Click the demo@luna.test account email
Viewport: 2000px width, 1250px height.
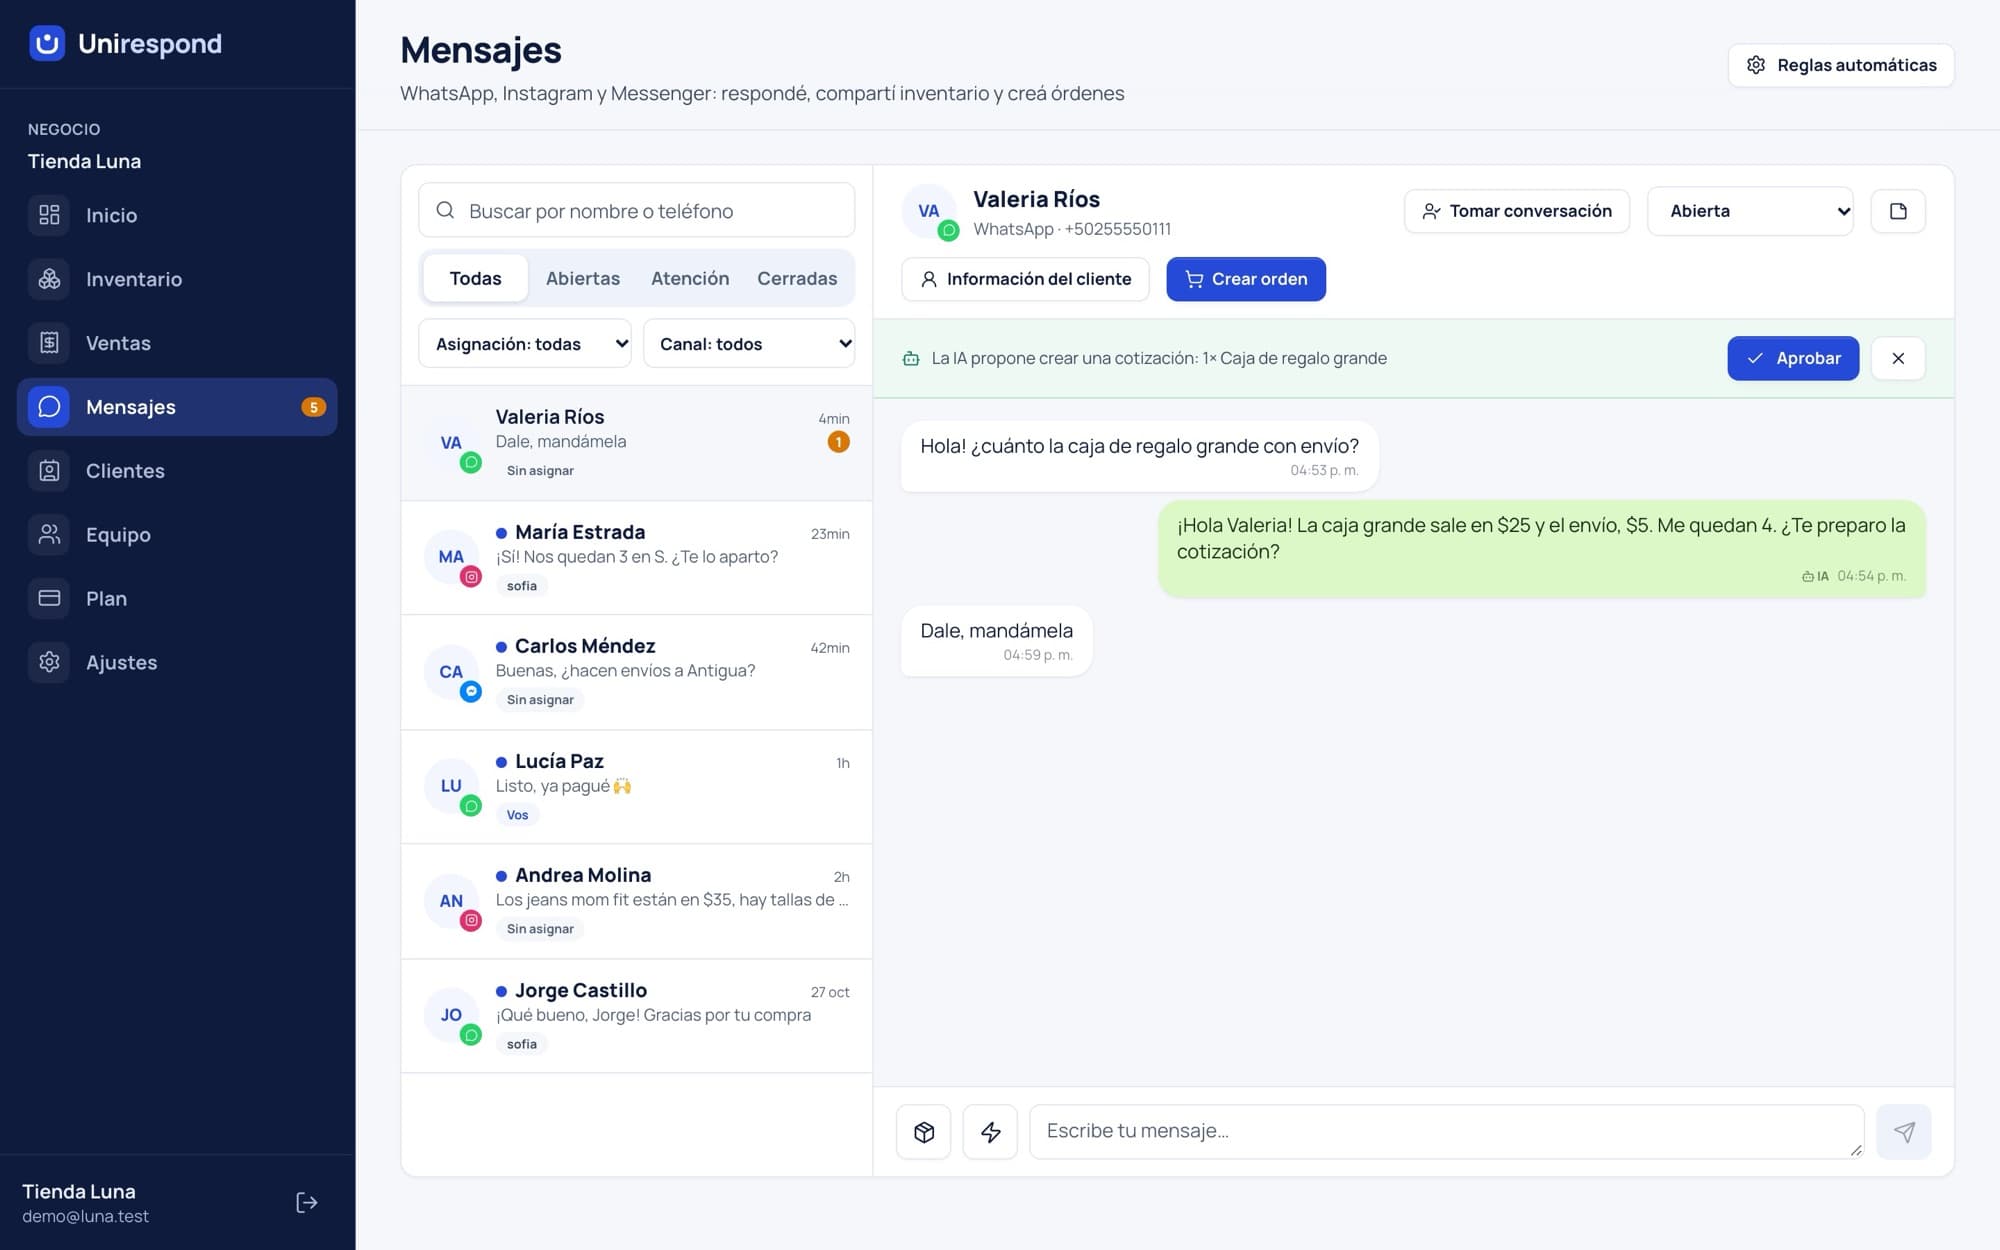point(85,1217)
